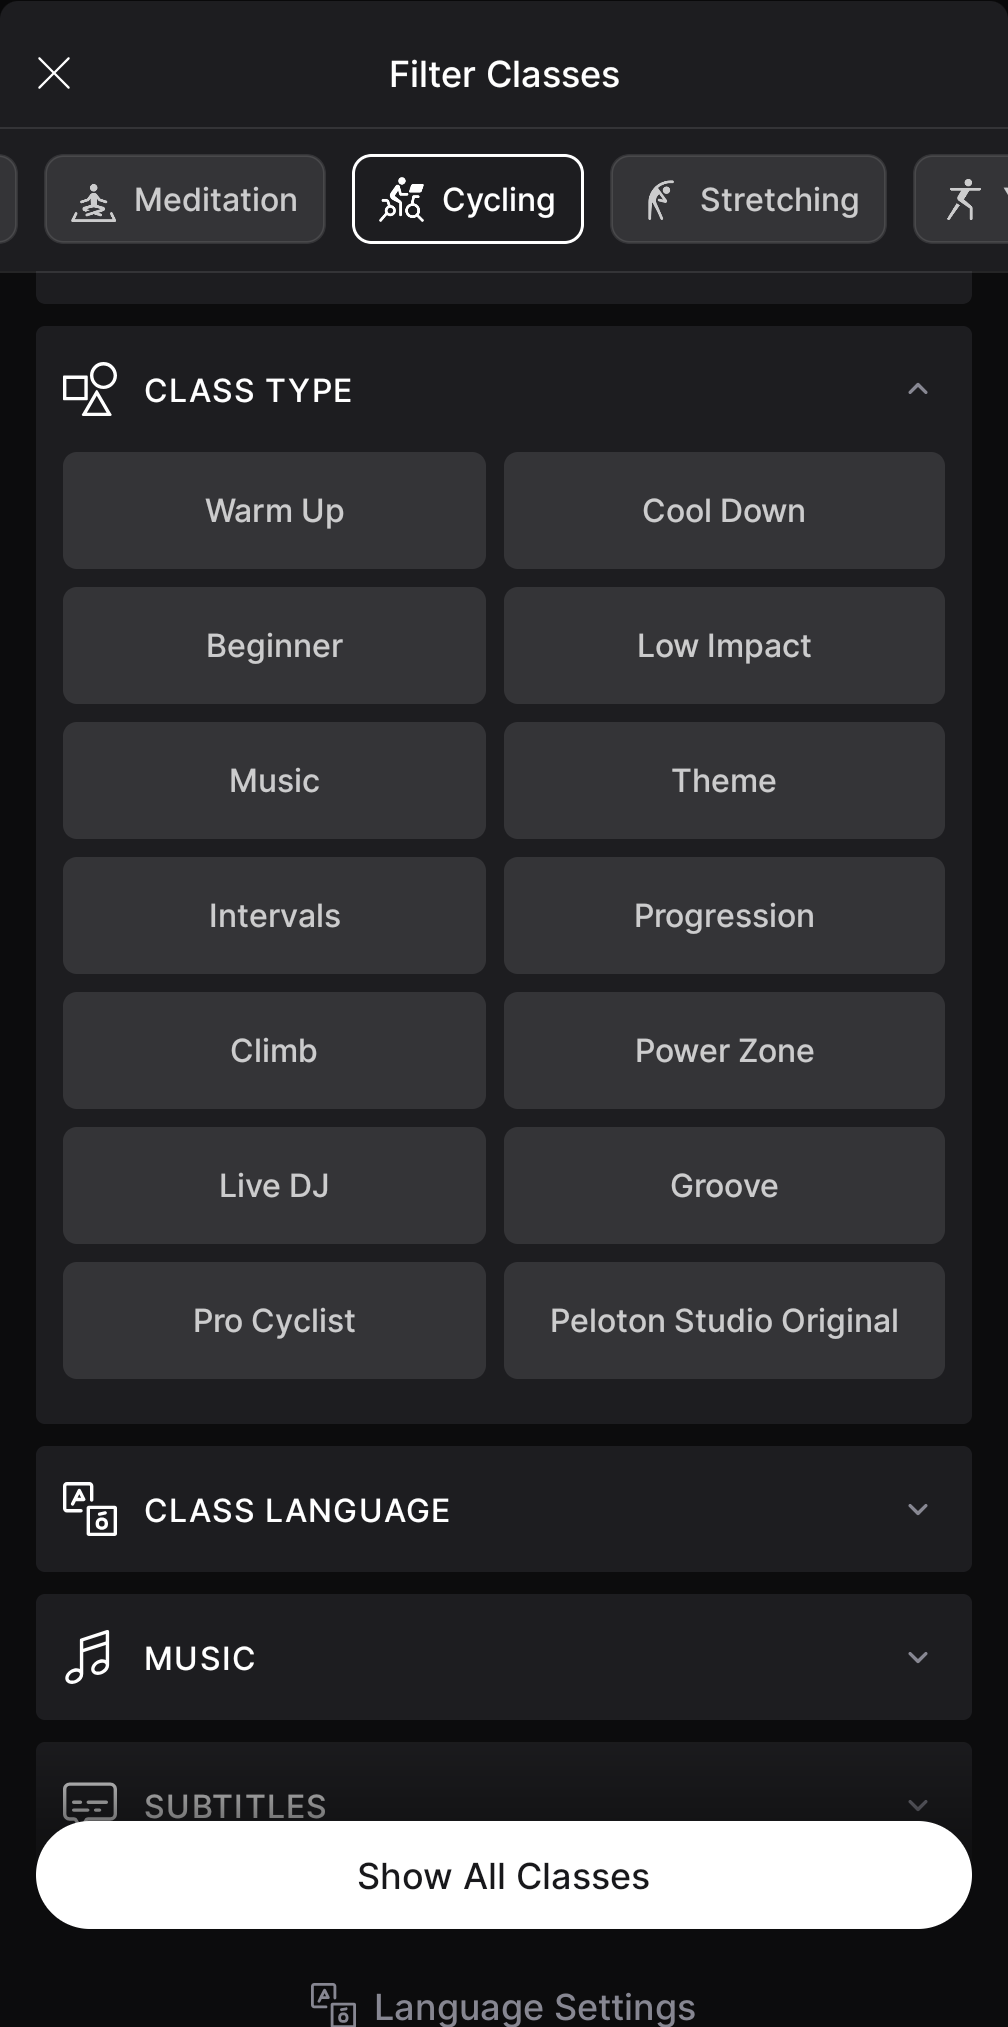Click the cycling bike icon
Viewport: 1008px width, 2027px height.
click(x=402, y=200)
